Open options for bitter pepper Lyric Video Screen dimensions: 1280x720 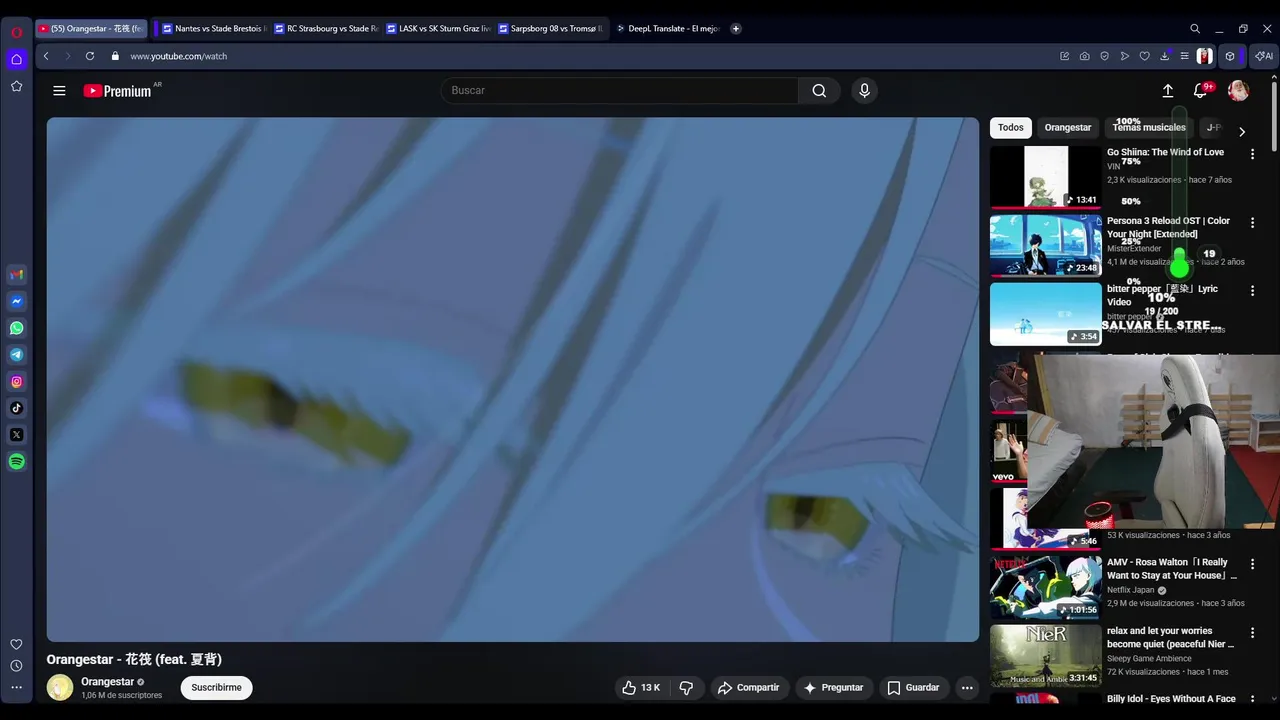tap(1252, 291)
